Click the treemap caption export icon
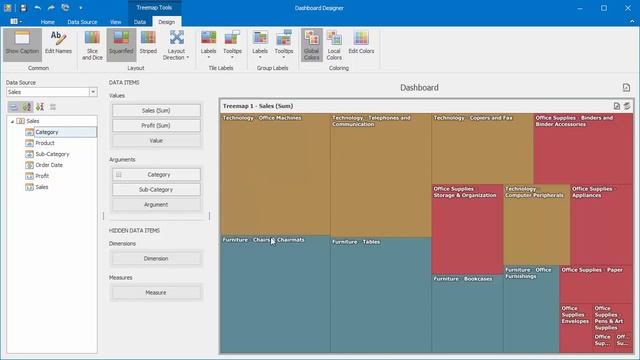Screen dimensions: 640x360 pyautogui.click(x=617, y=106)
